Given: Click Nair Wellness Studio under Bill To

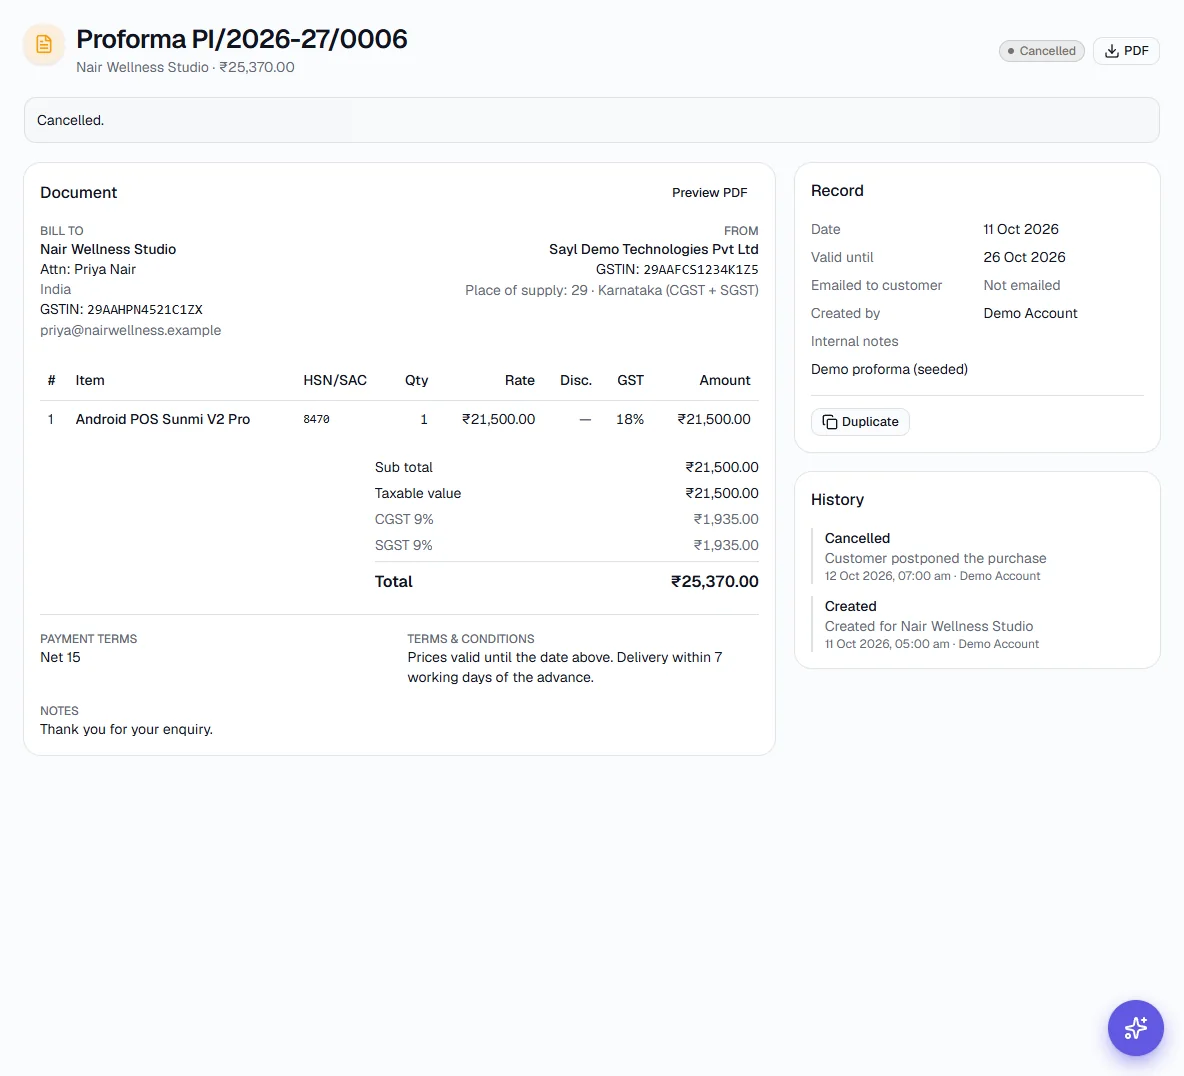Looking at the screenshot, I should (108, 249).
